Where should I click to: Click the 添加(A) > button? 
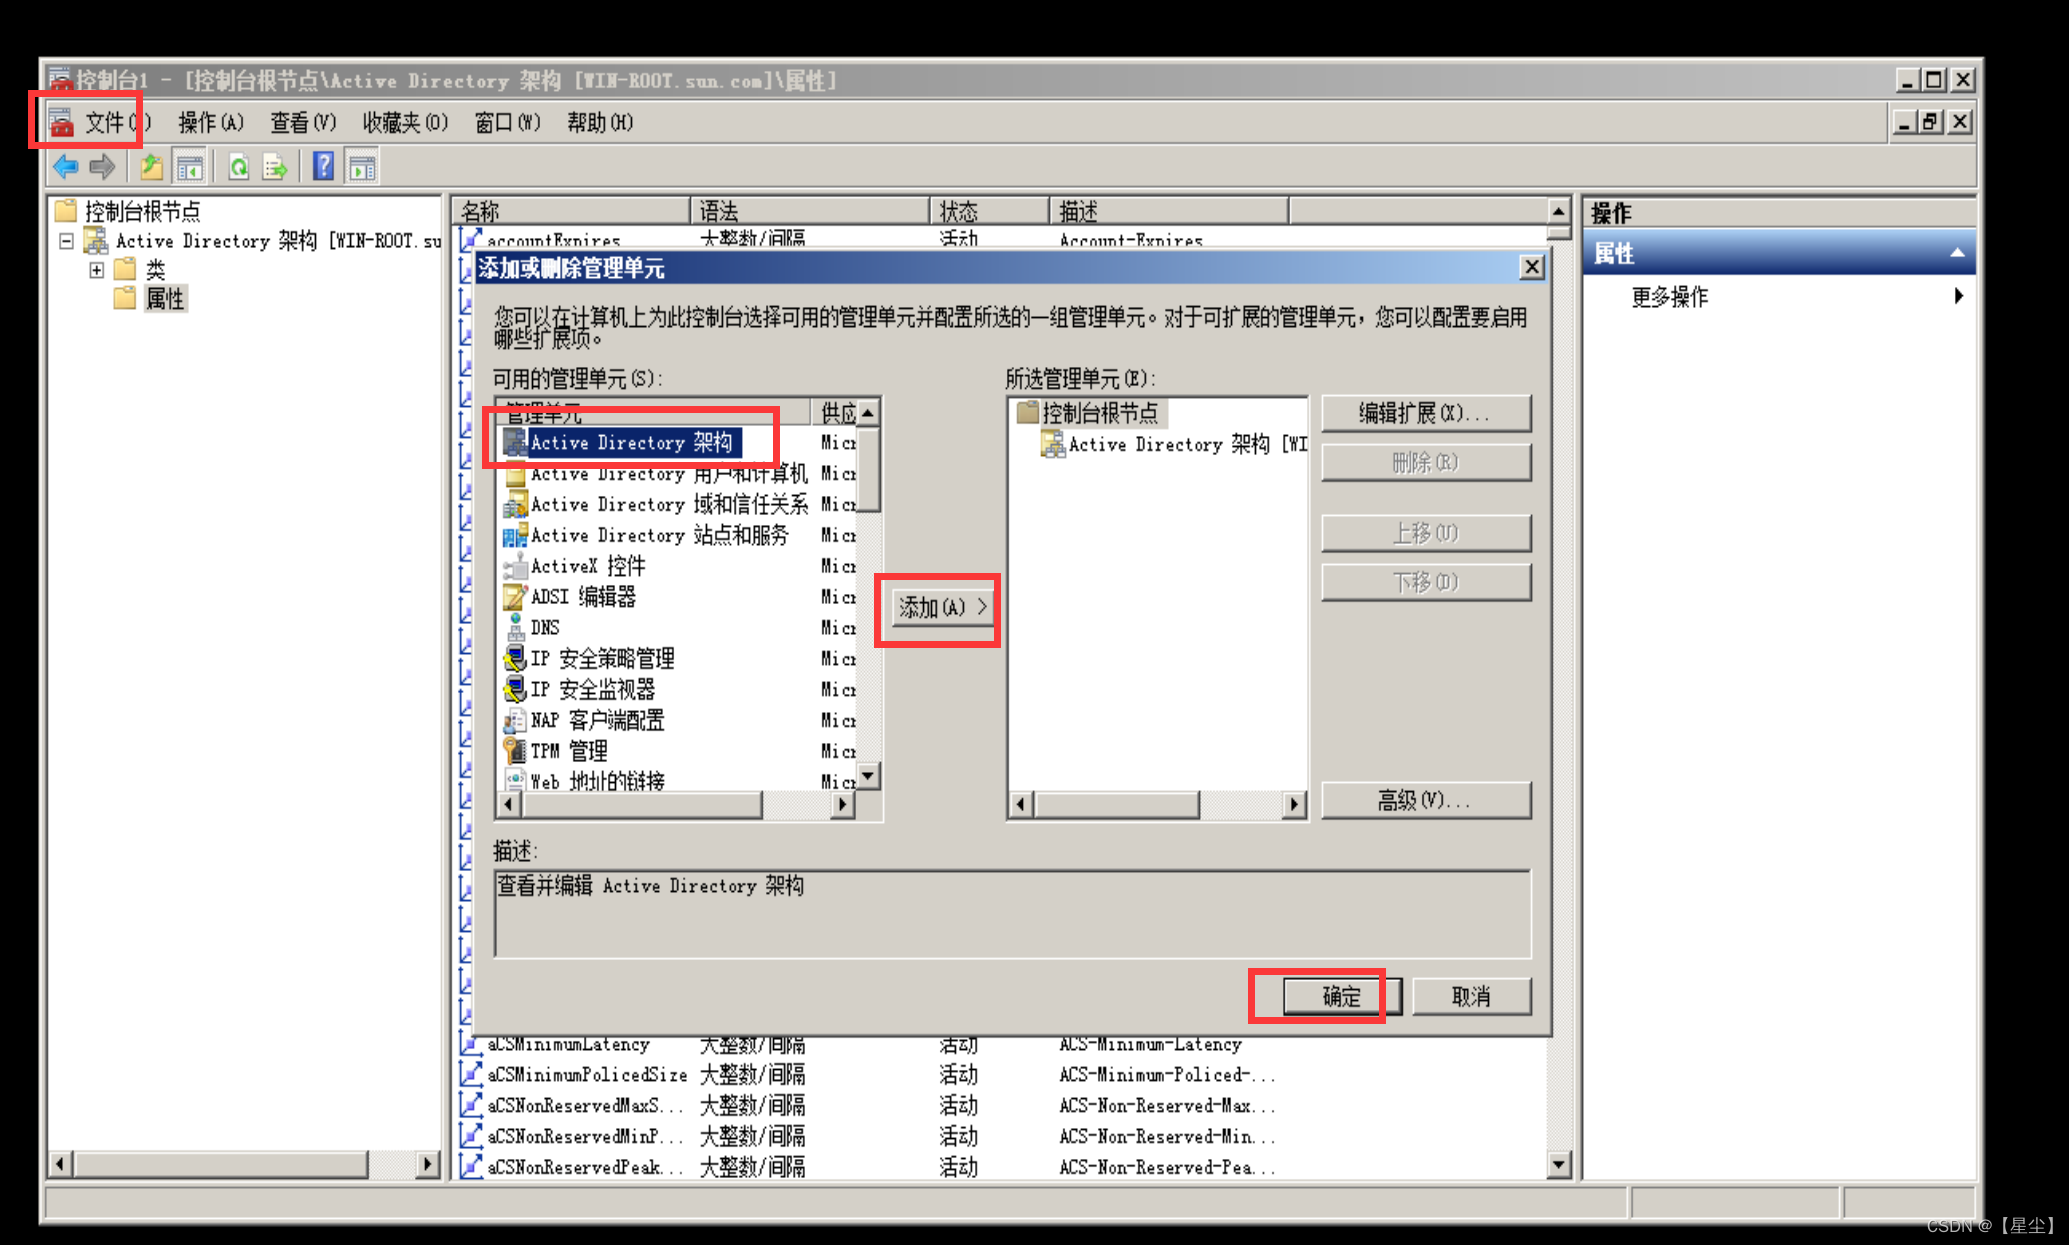pyautogui.click(x=941, y=608)
